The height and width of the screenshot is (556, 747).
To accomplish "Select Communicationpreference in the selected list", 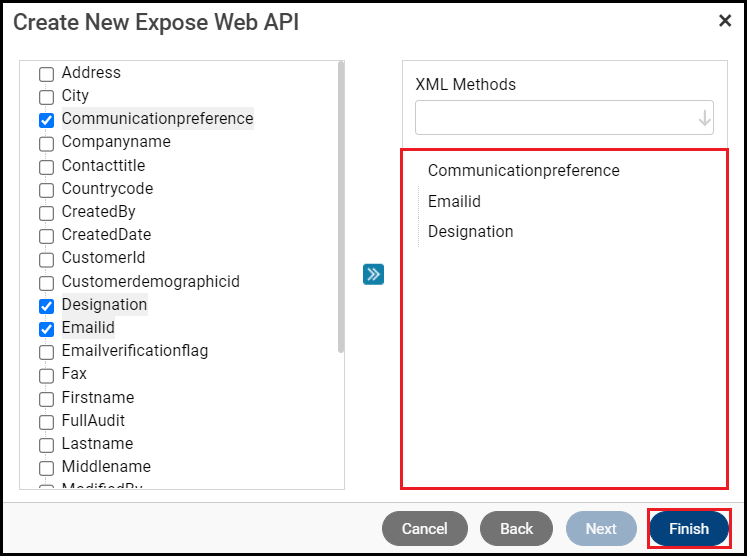I will [x=523, y=171].
